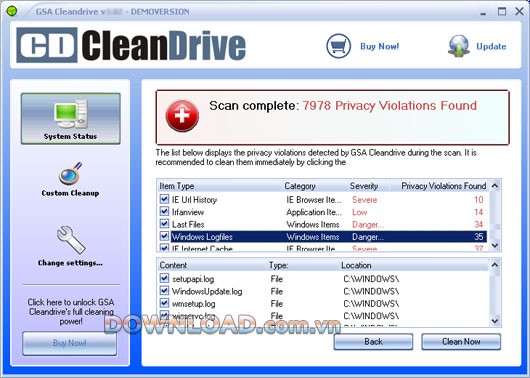Uncheck the Windows Logfiles checkbox
This screenshot has height=378, width=530.
pos(164,236)
